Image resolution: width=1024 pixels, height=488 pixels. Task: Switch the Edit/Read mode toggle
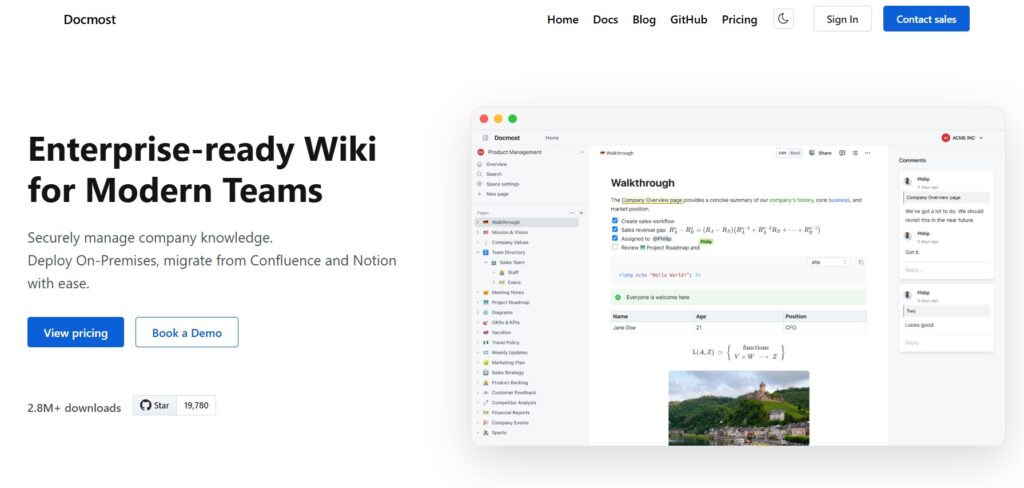coord(789,153)
